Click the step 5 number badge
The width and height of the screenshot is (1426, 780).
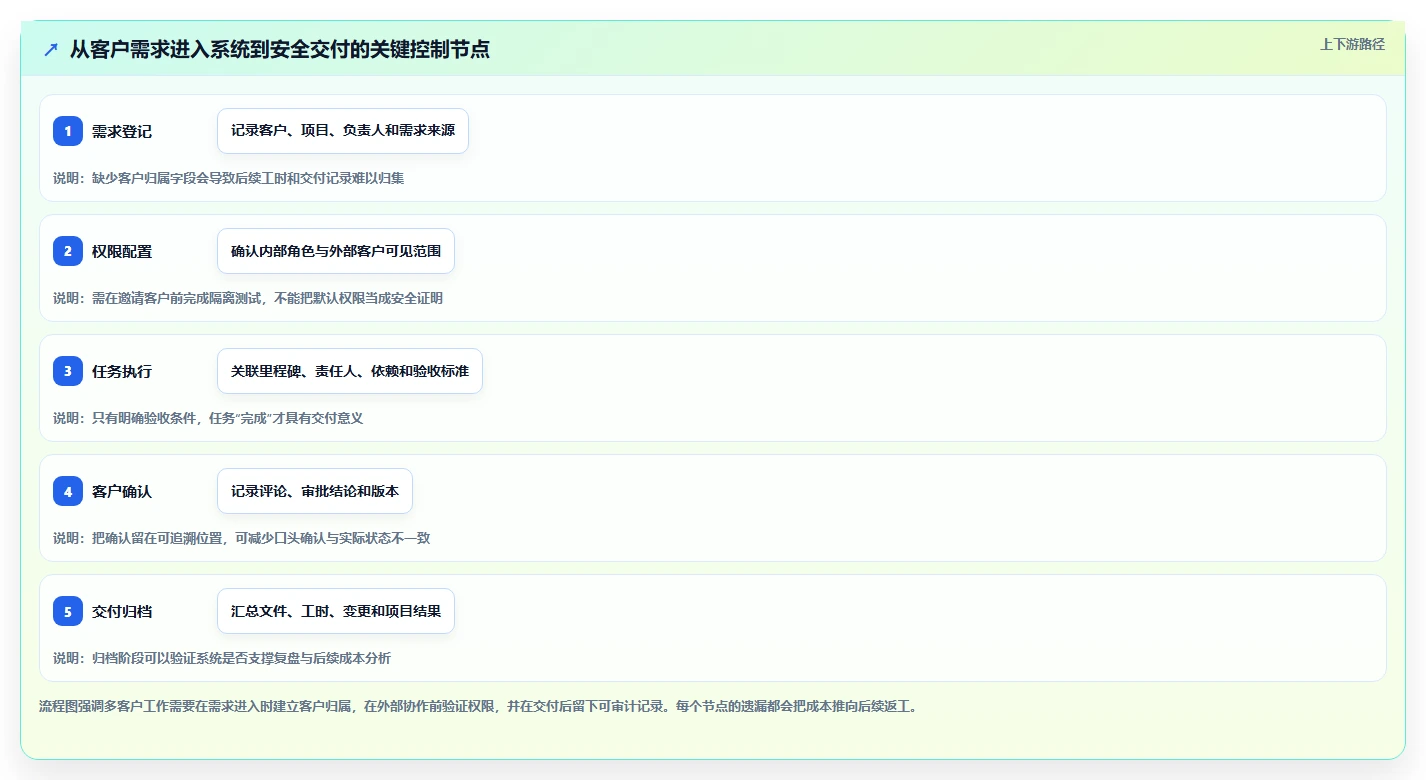coord(68,611)
